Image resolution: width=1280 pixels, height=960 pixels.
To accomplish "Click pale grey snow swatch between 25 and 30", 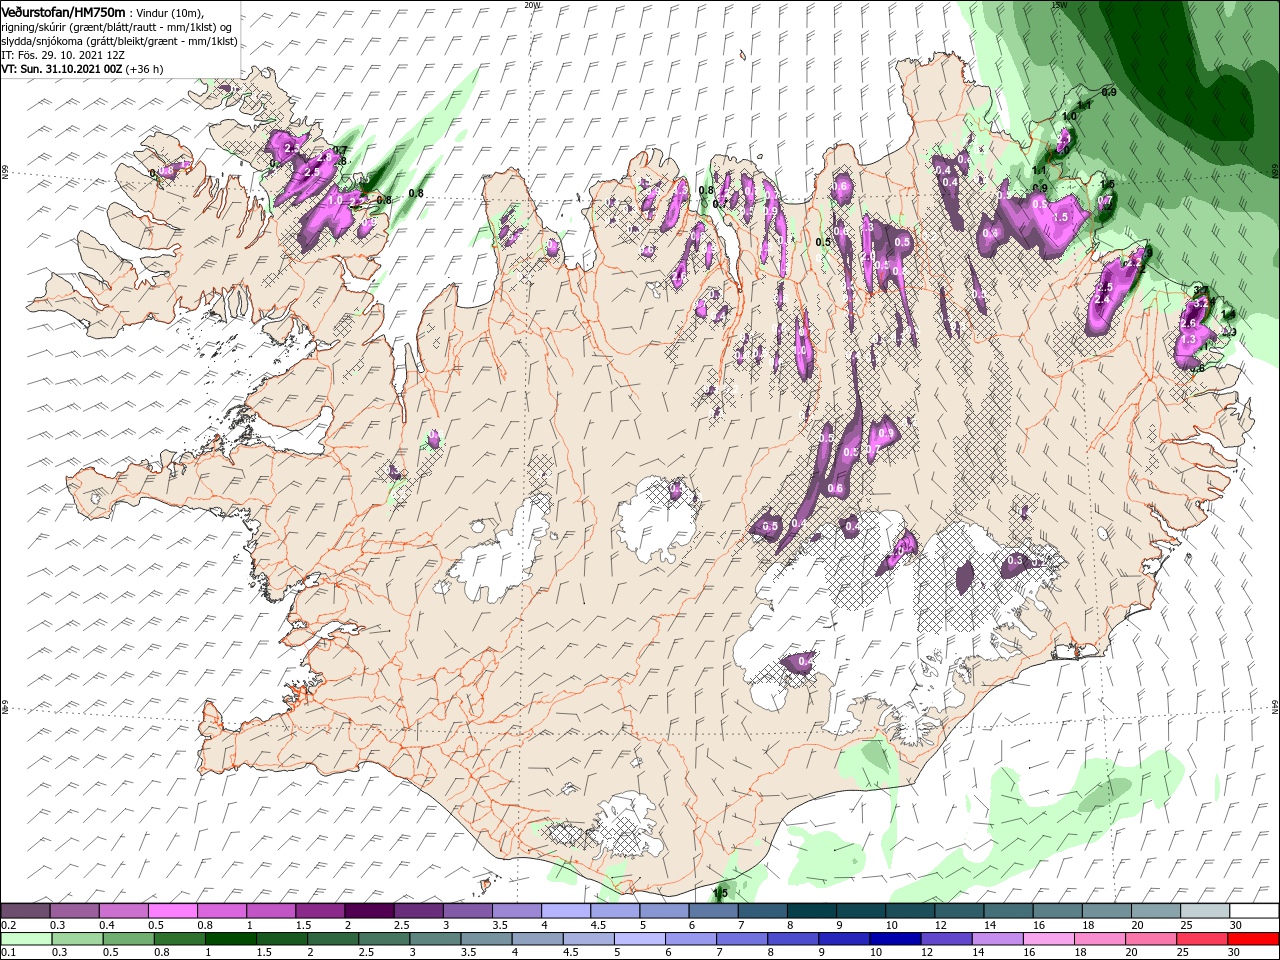I will [x=1204, y=911].
